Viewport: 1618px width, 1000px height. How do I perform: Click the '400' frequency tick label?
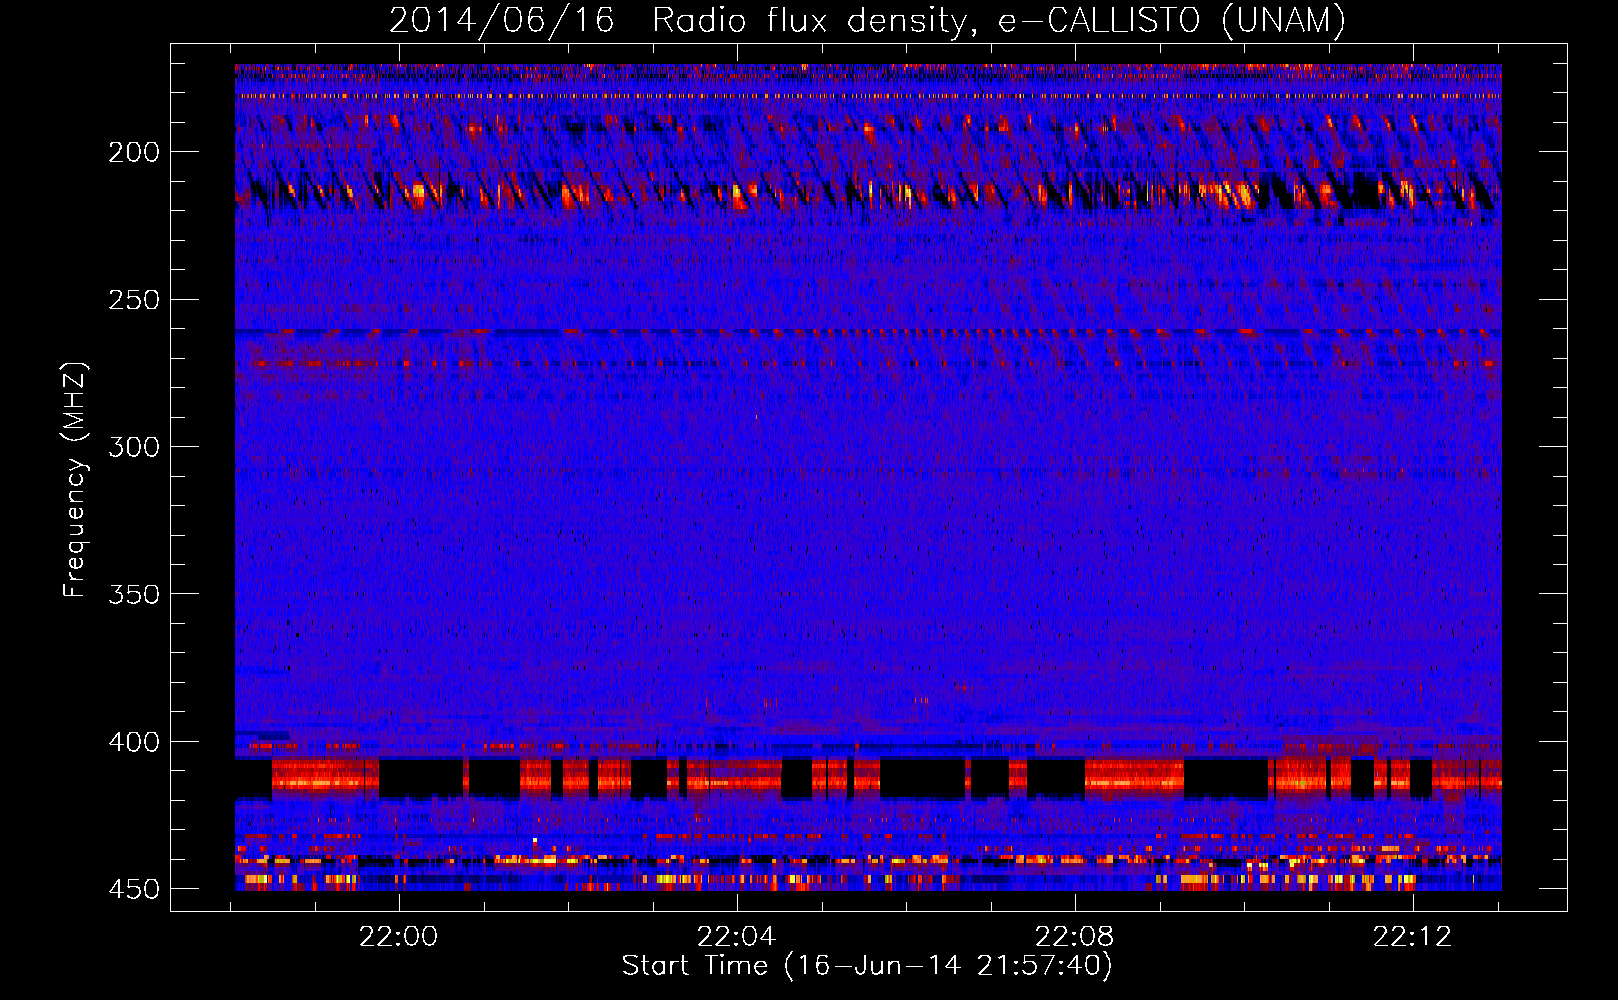click(x=134, y=742)
